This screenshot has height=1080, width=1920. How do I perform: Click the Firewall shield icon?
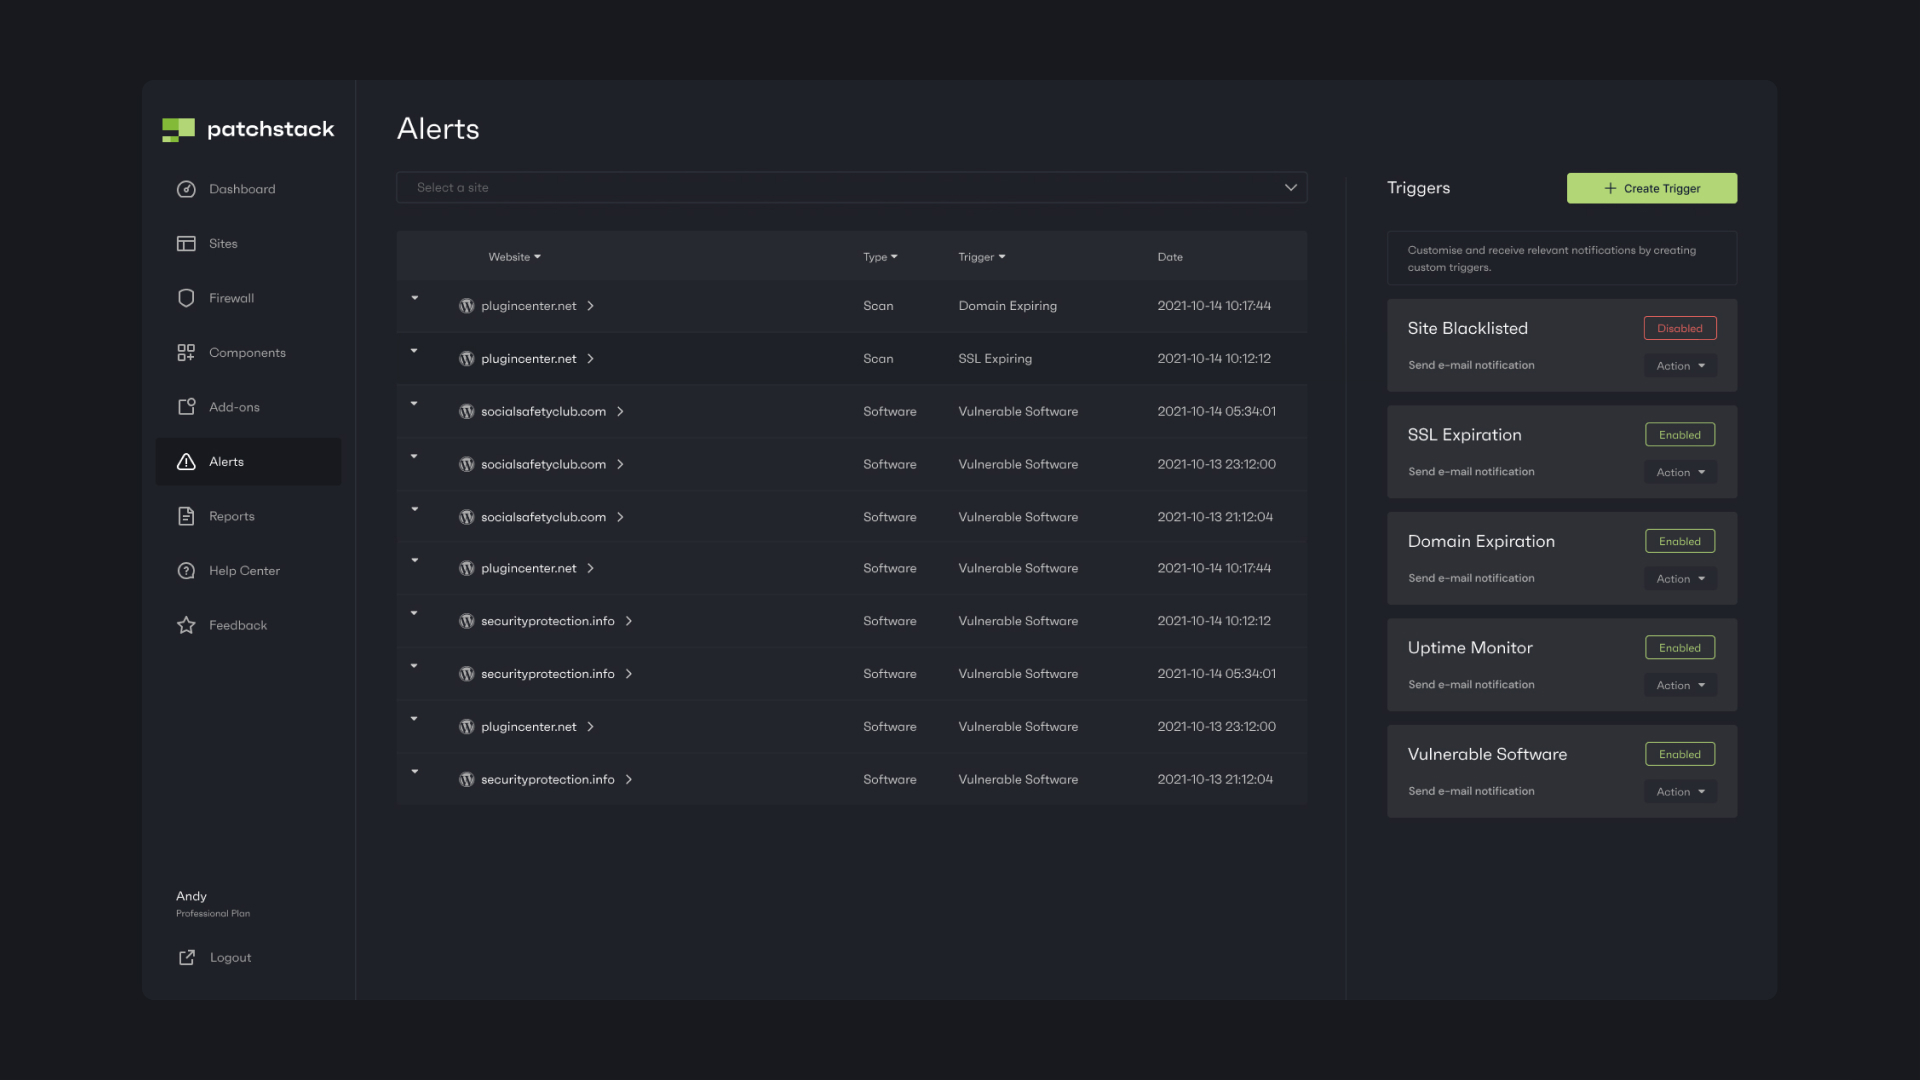click(x=186, y=298)
